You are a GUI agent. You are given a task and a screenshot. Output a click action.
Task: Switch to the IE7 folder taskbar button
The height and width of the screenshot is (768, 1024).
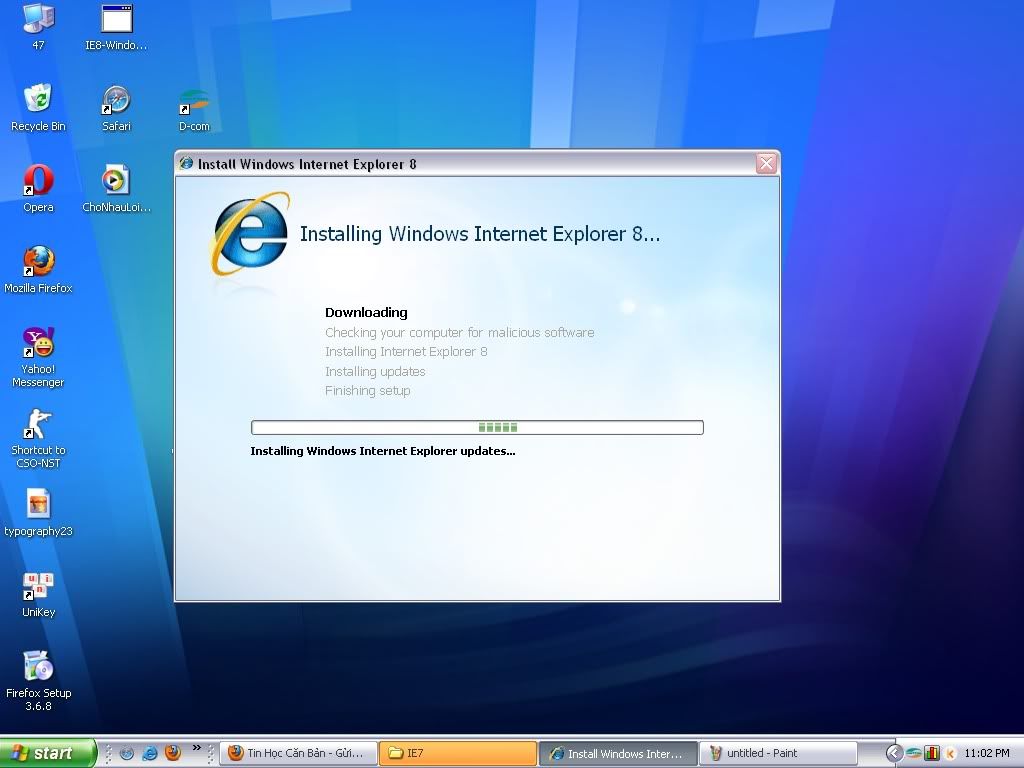tap(458, 753)
